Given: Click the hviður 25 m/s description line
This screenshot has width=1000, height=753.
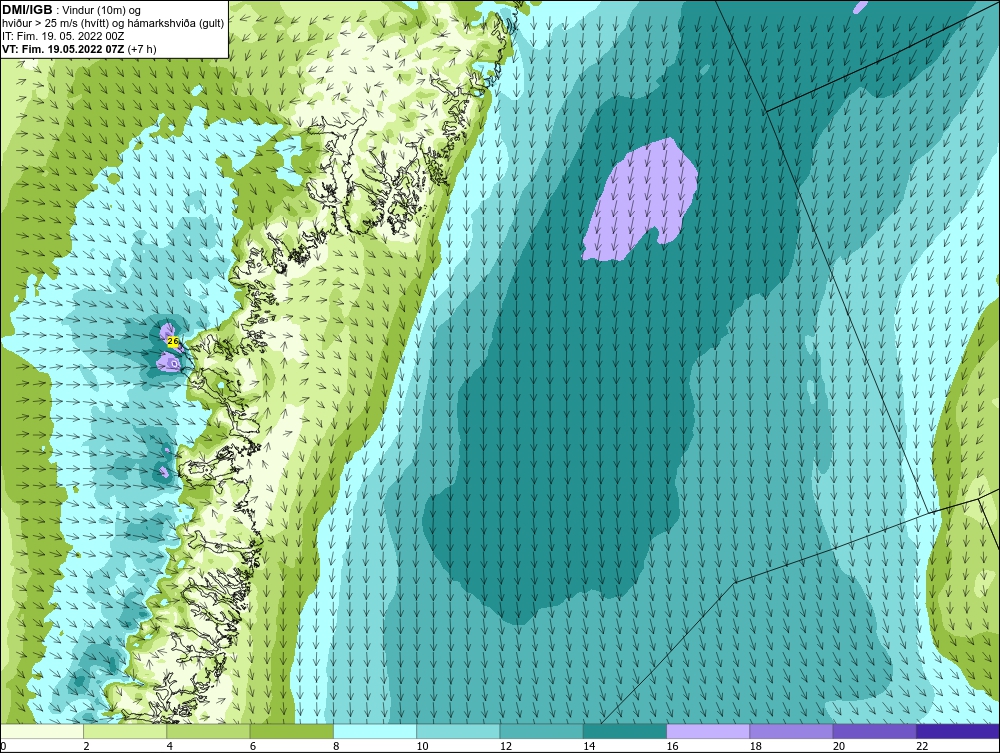Looking at the screenshot, I should pos(113,23).
